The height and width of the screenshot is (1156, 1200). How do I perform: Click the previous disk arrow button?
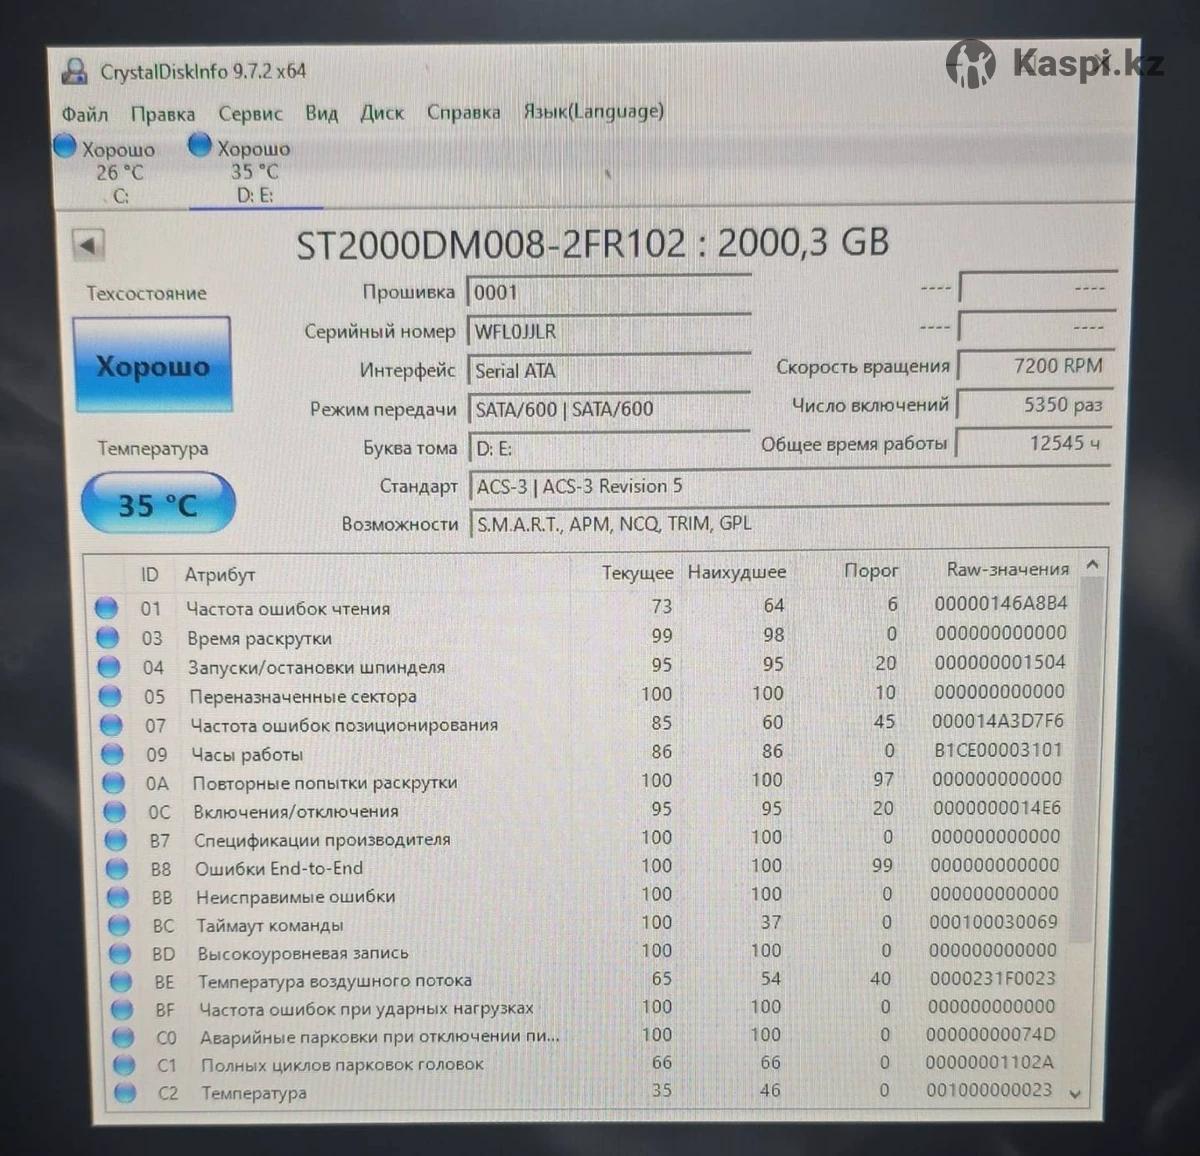tap(89, 245)
